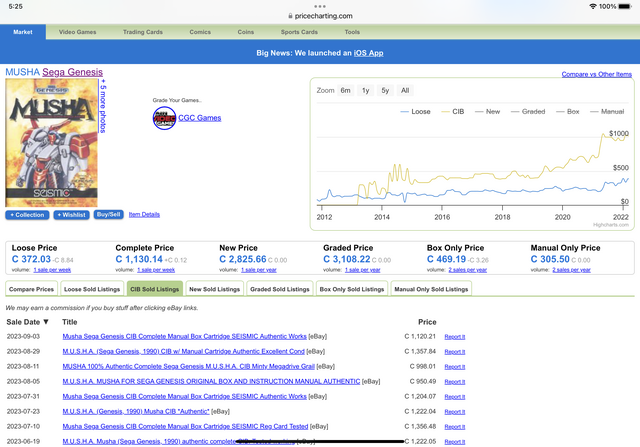The height and width of the screenshot is (447, 640).
Task: Add MUSHA to Wishlist
Action: [x=71, y=215]
